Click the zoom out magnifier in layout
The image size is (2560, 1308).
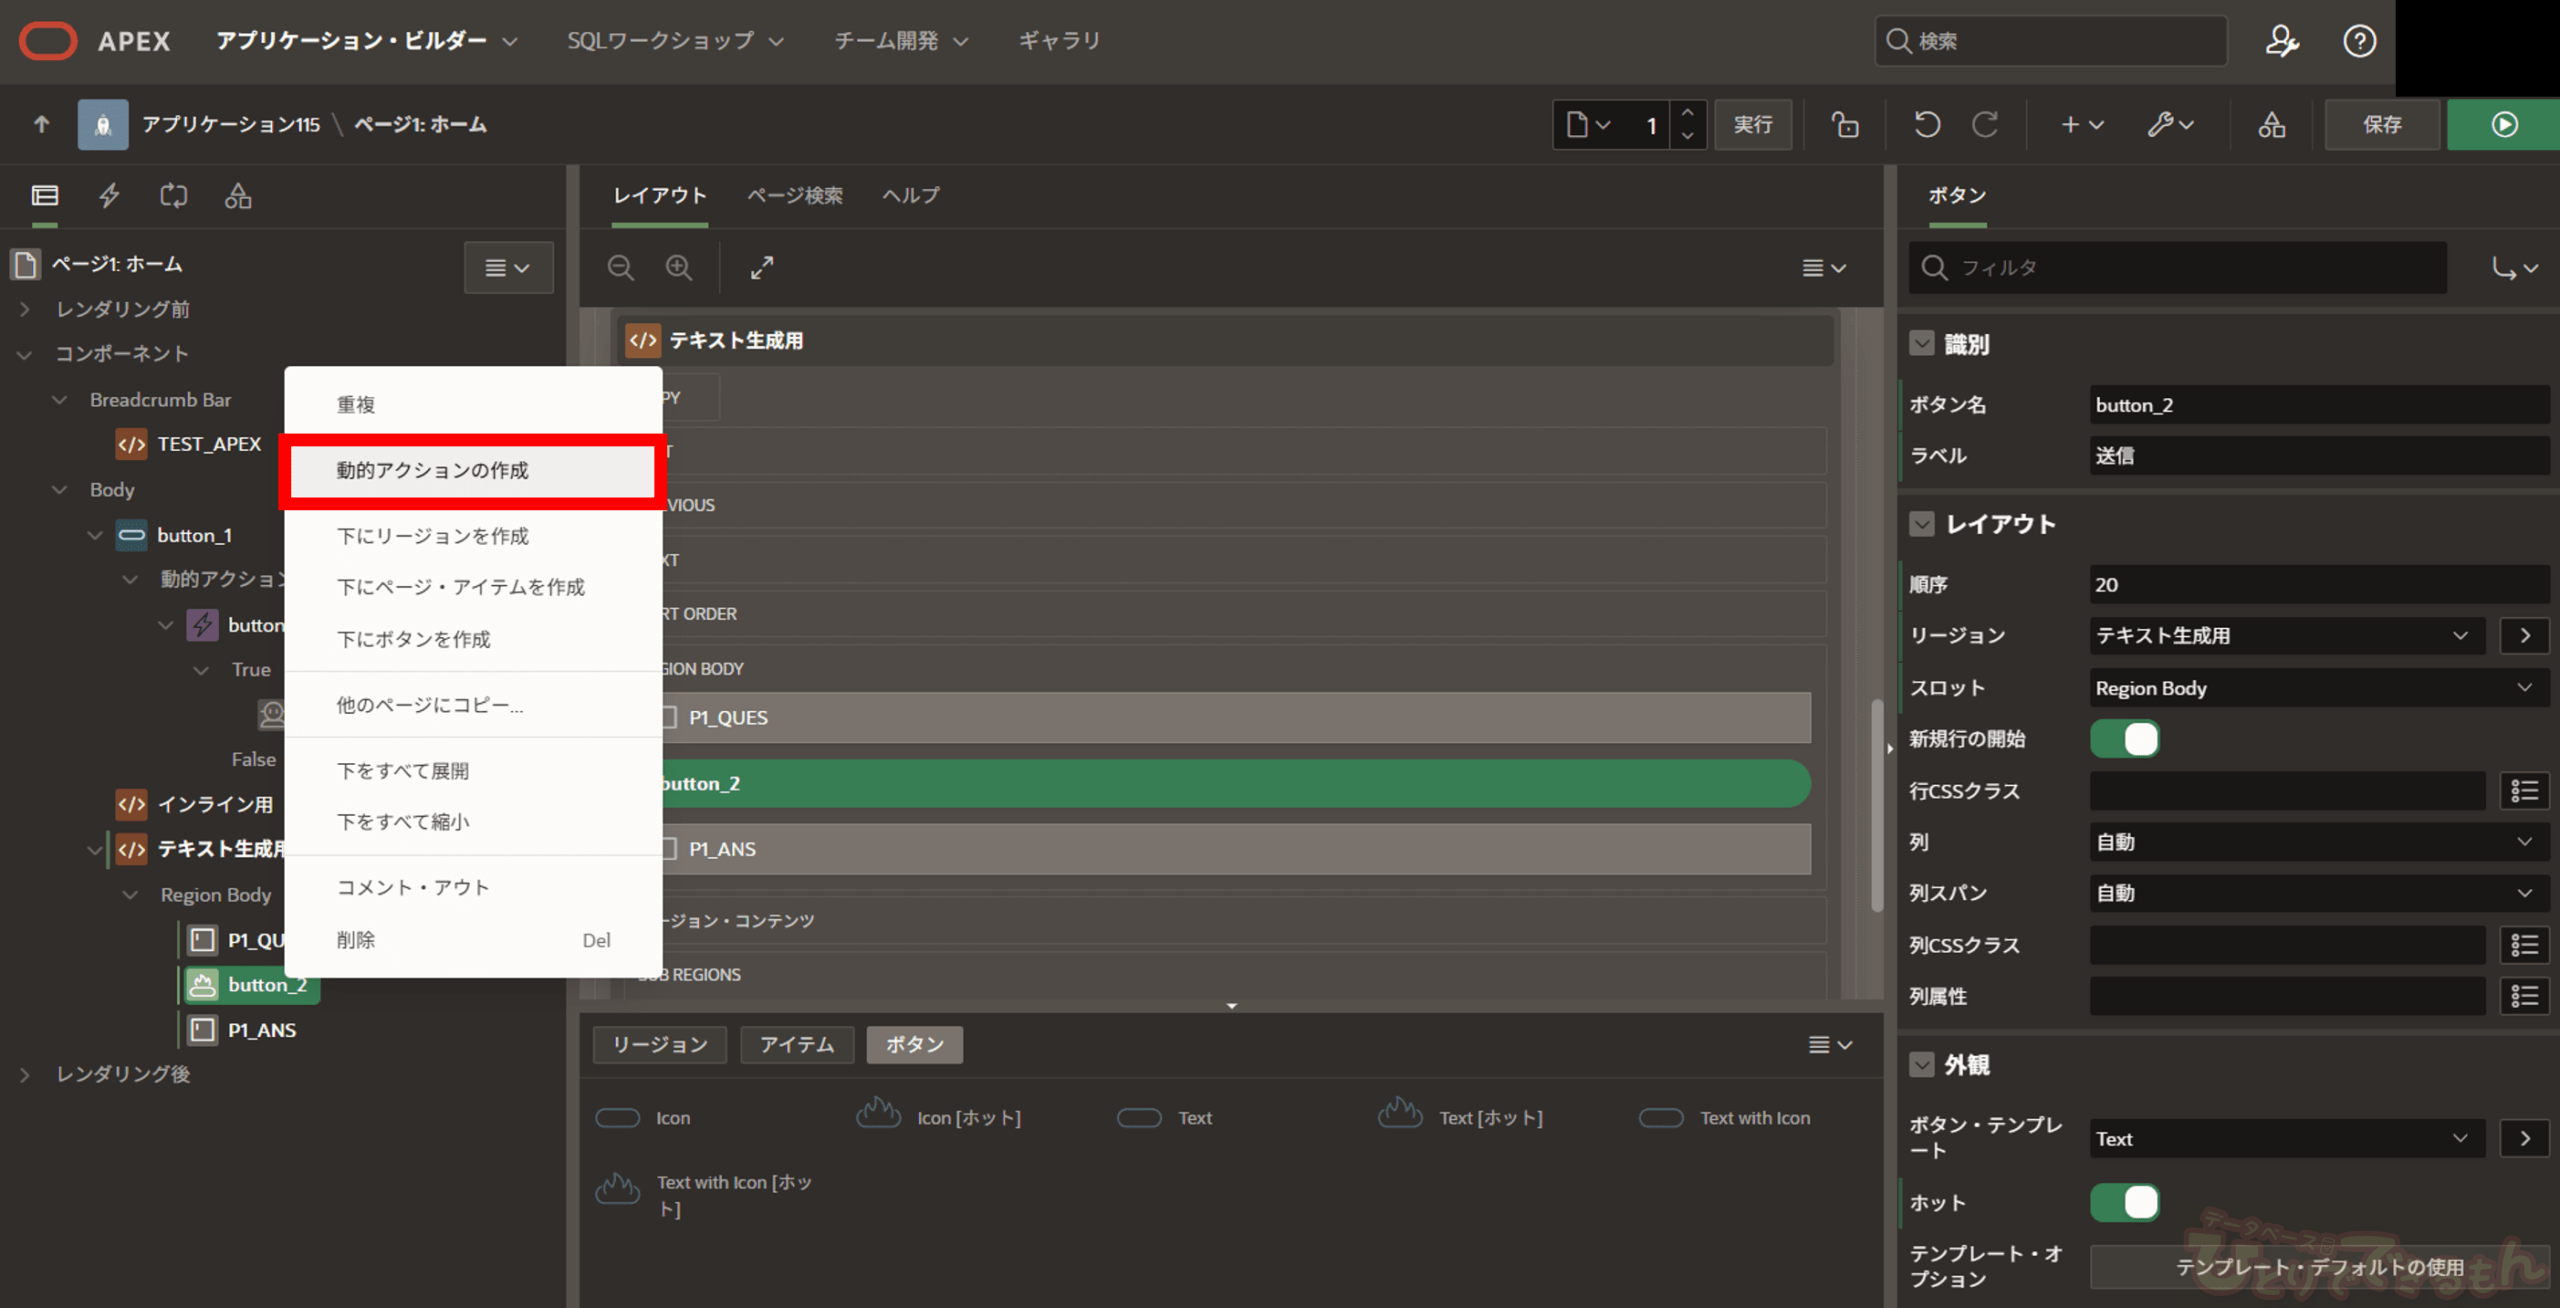click(x=620, y=267)
